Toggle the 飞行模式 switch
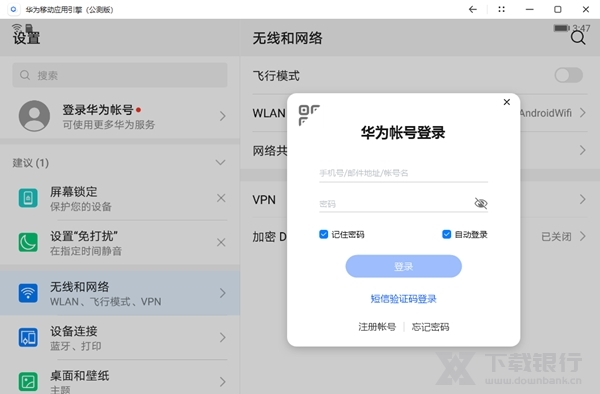Screen dimensions: 600x394 coord(569,75)
